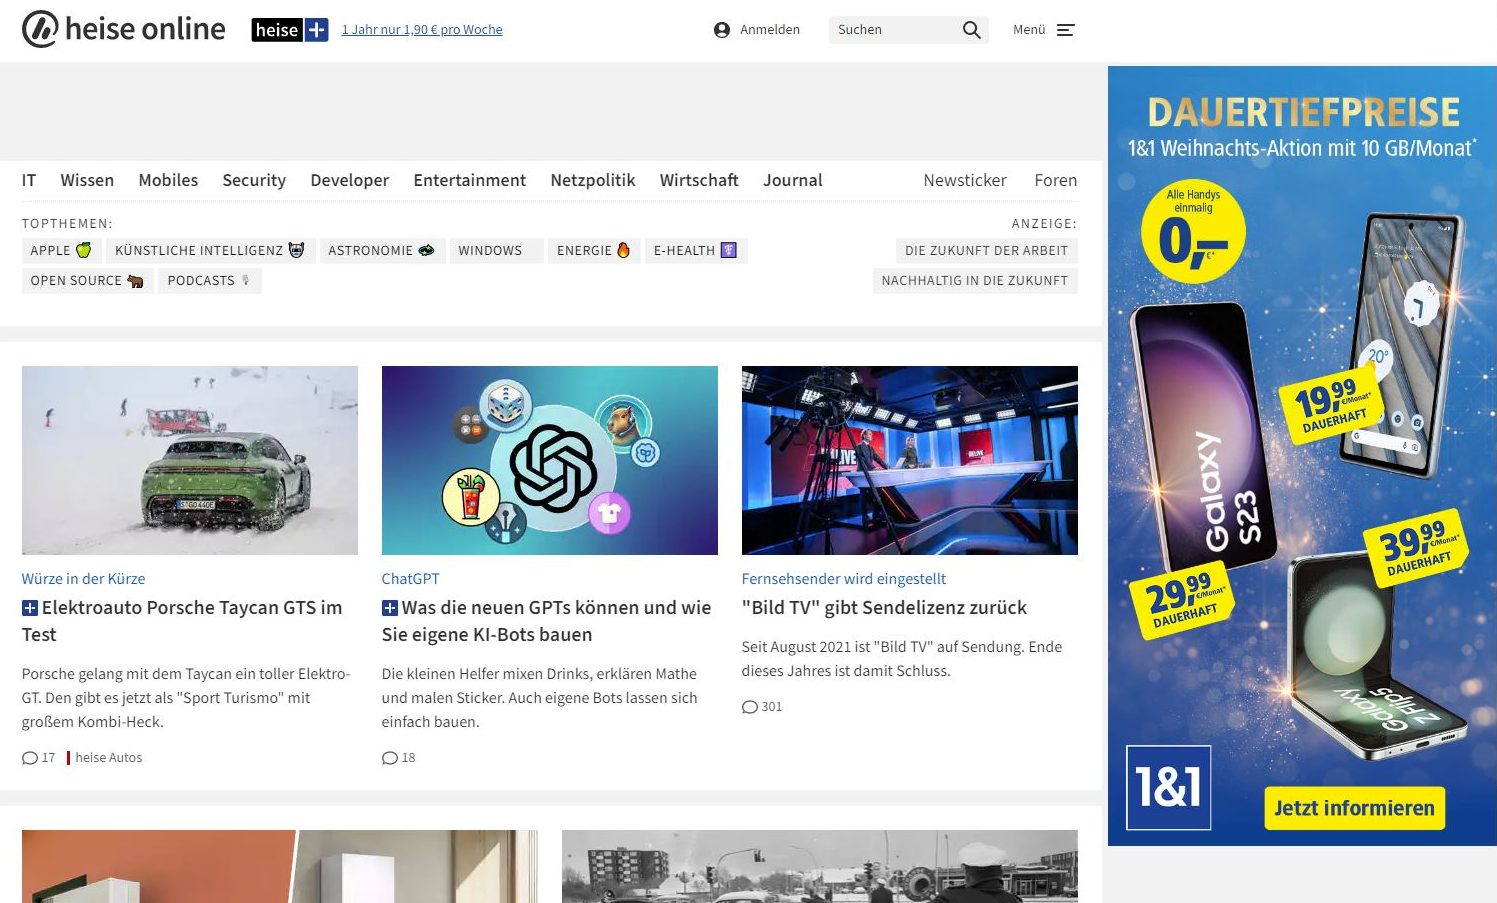Open the green Porsche Taycan thumbnail

(190, 460)
